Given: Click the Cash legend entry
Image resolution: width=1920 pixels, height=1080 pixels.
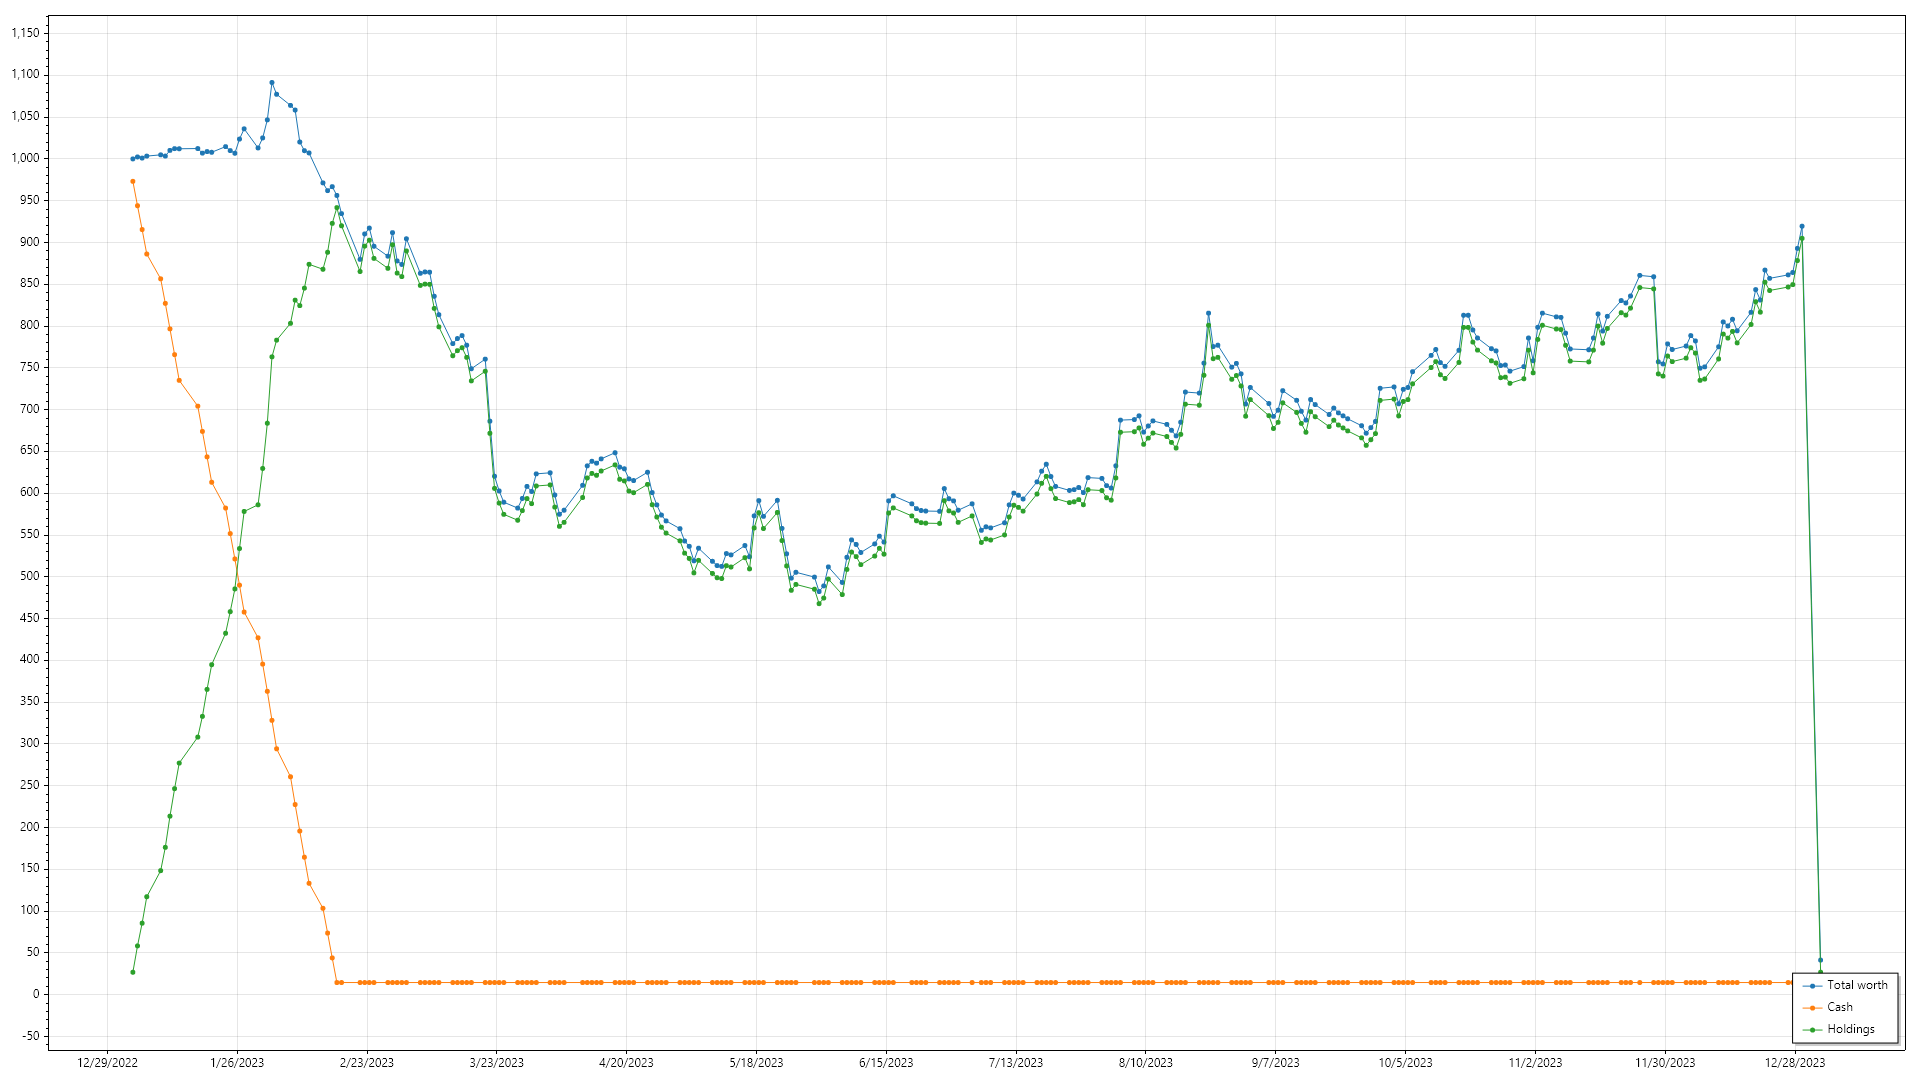Looking at the screenshot, I should pyautogui.click(x=1828, y=1007).
